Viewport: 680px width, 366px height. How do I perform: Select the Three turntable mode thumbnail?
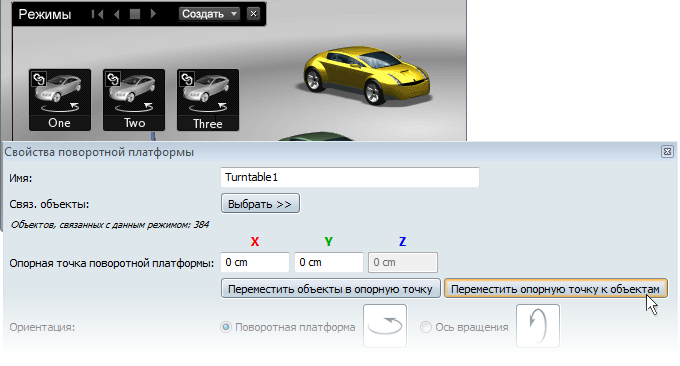coord(208,100)
